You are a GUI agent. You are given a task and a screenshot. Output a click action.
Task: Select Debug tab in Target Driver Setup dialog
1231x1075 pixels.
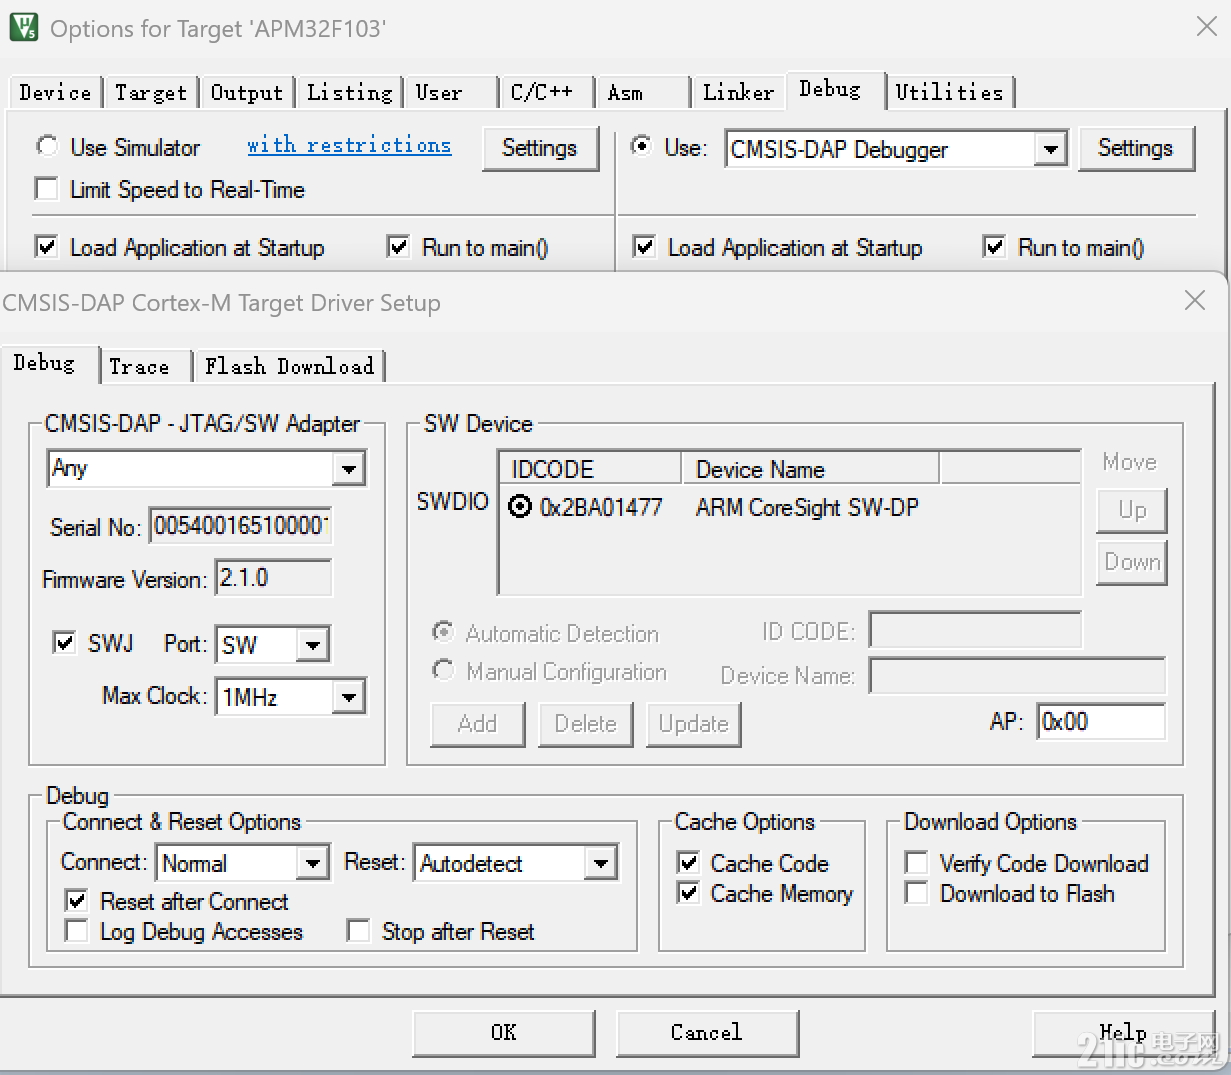coord(49,364)
